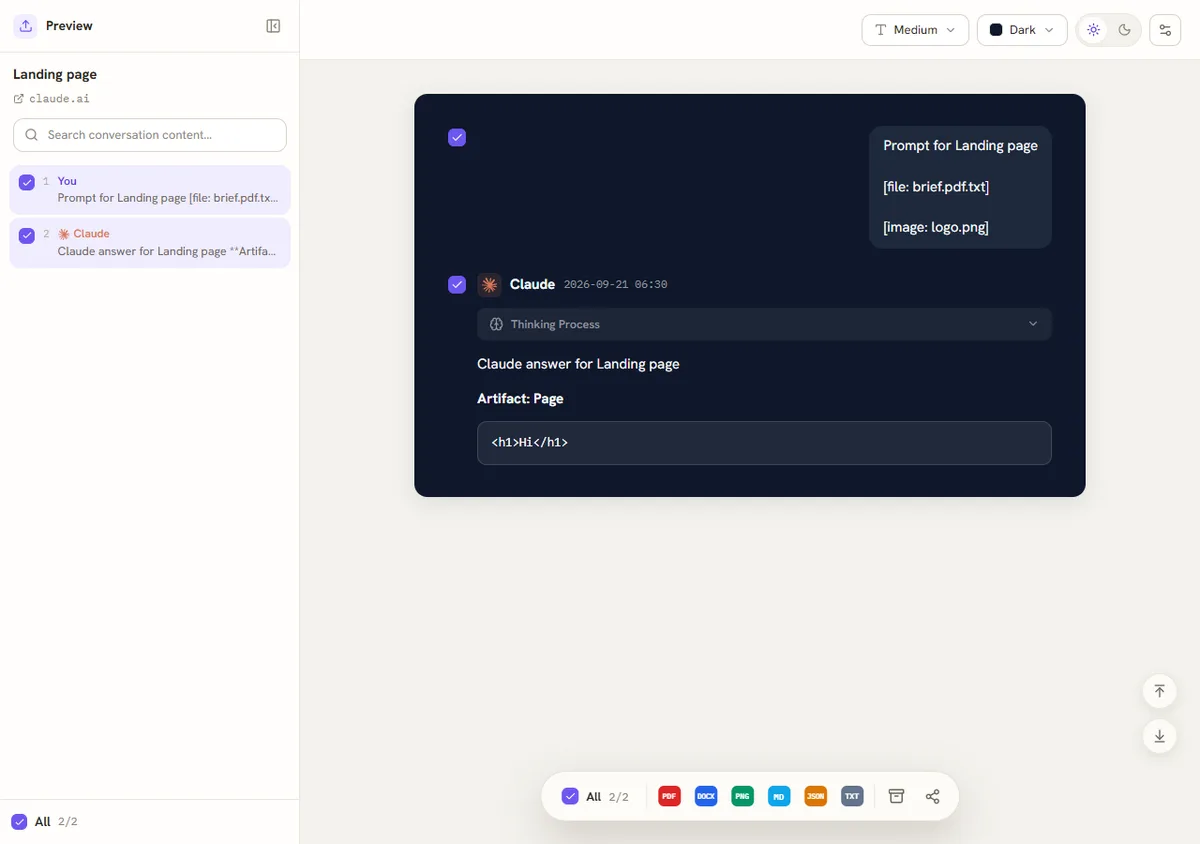Export as MD

coord(779,797)
